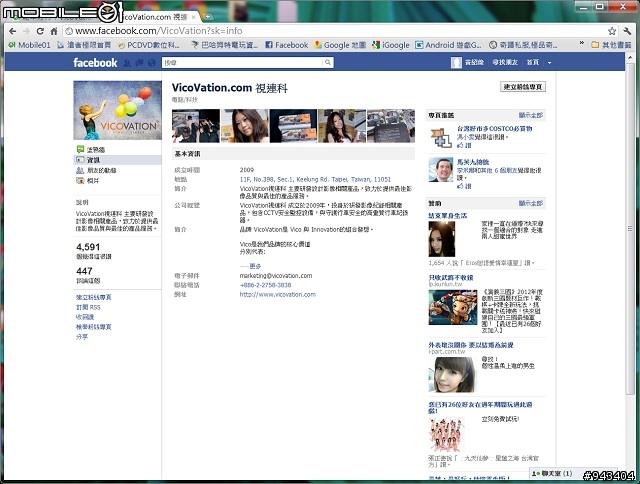
Task: Open the other bookmarks folder
Action: (x=611, y=45)
